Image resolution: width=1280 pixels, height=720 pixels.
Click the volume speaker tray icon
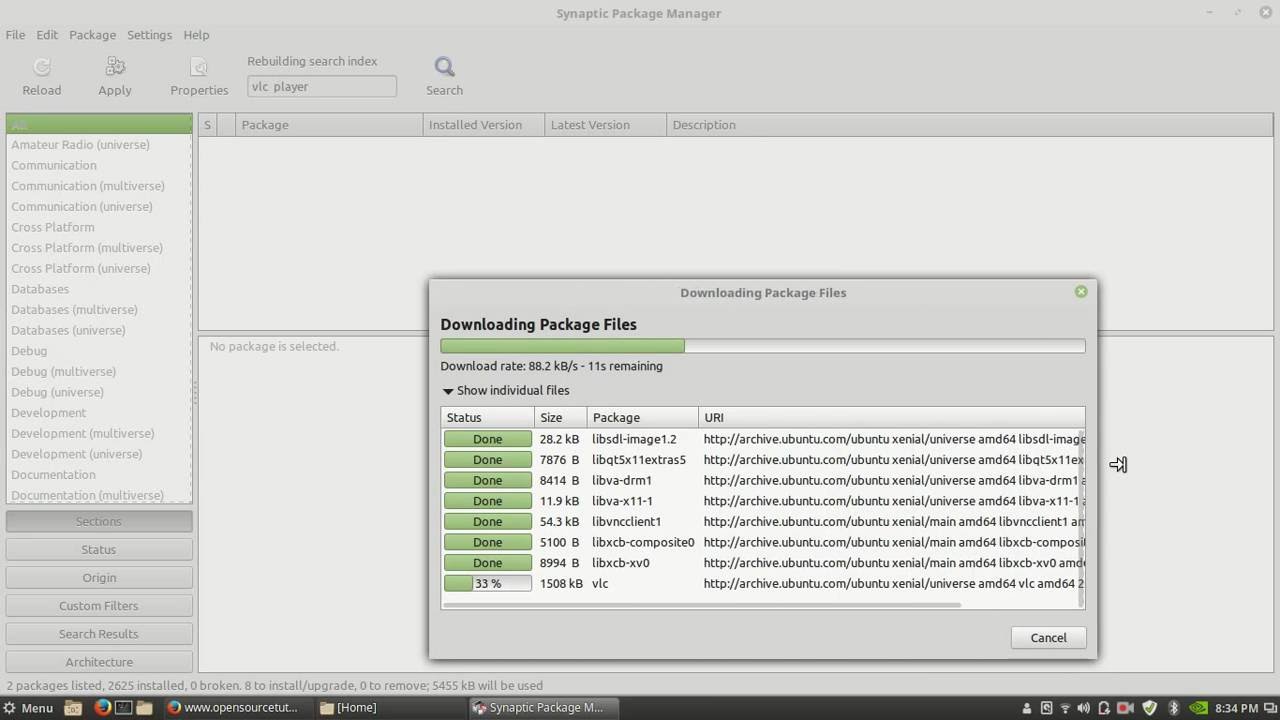1085,708
